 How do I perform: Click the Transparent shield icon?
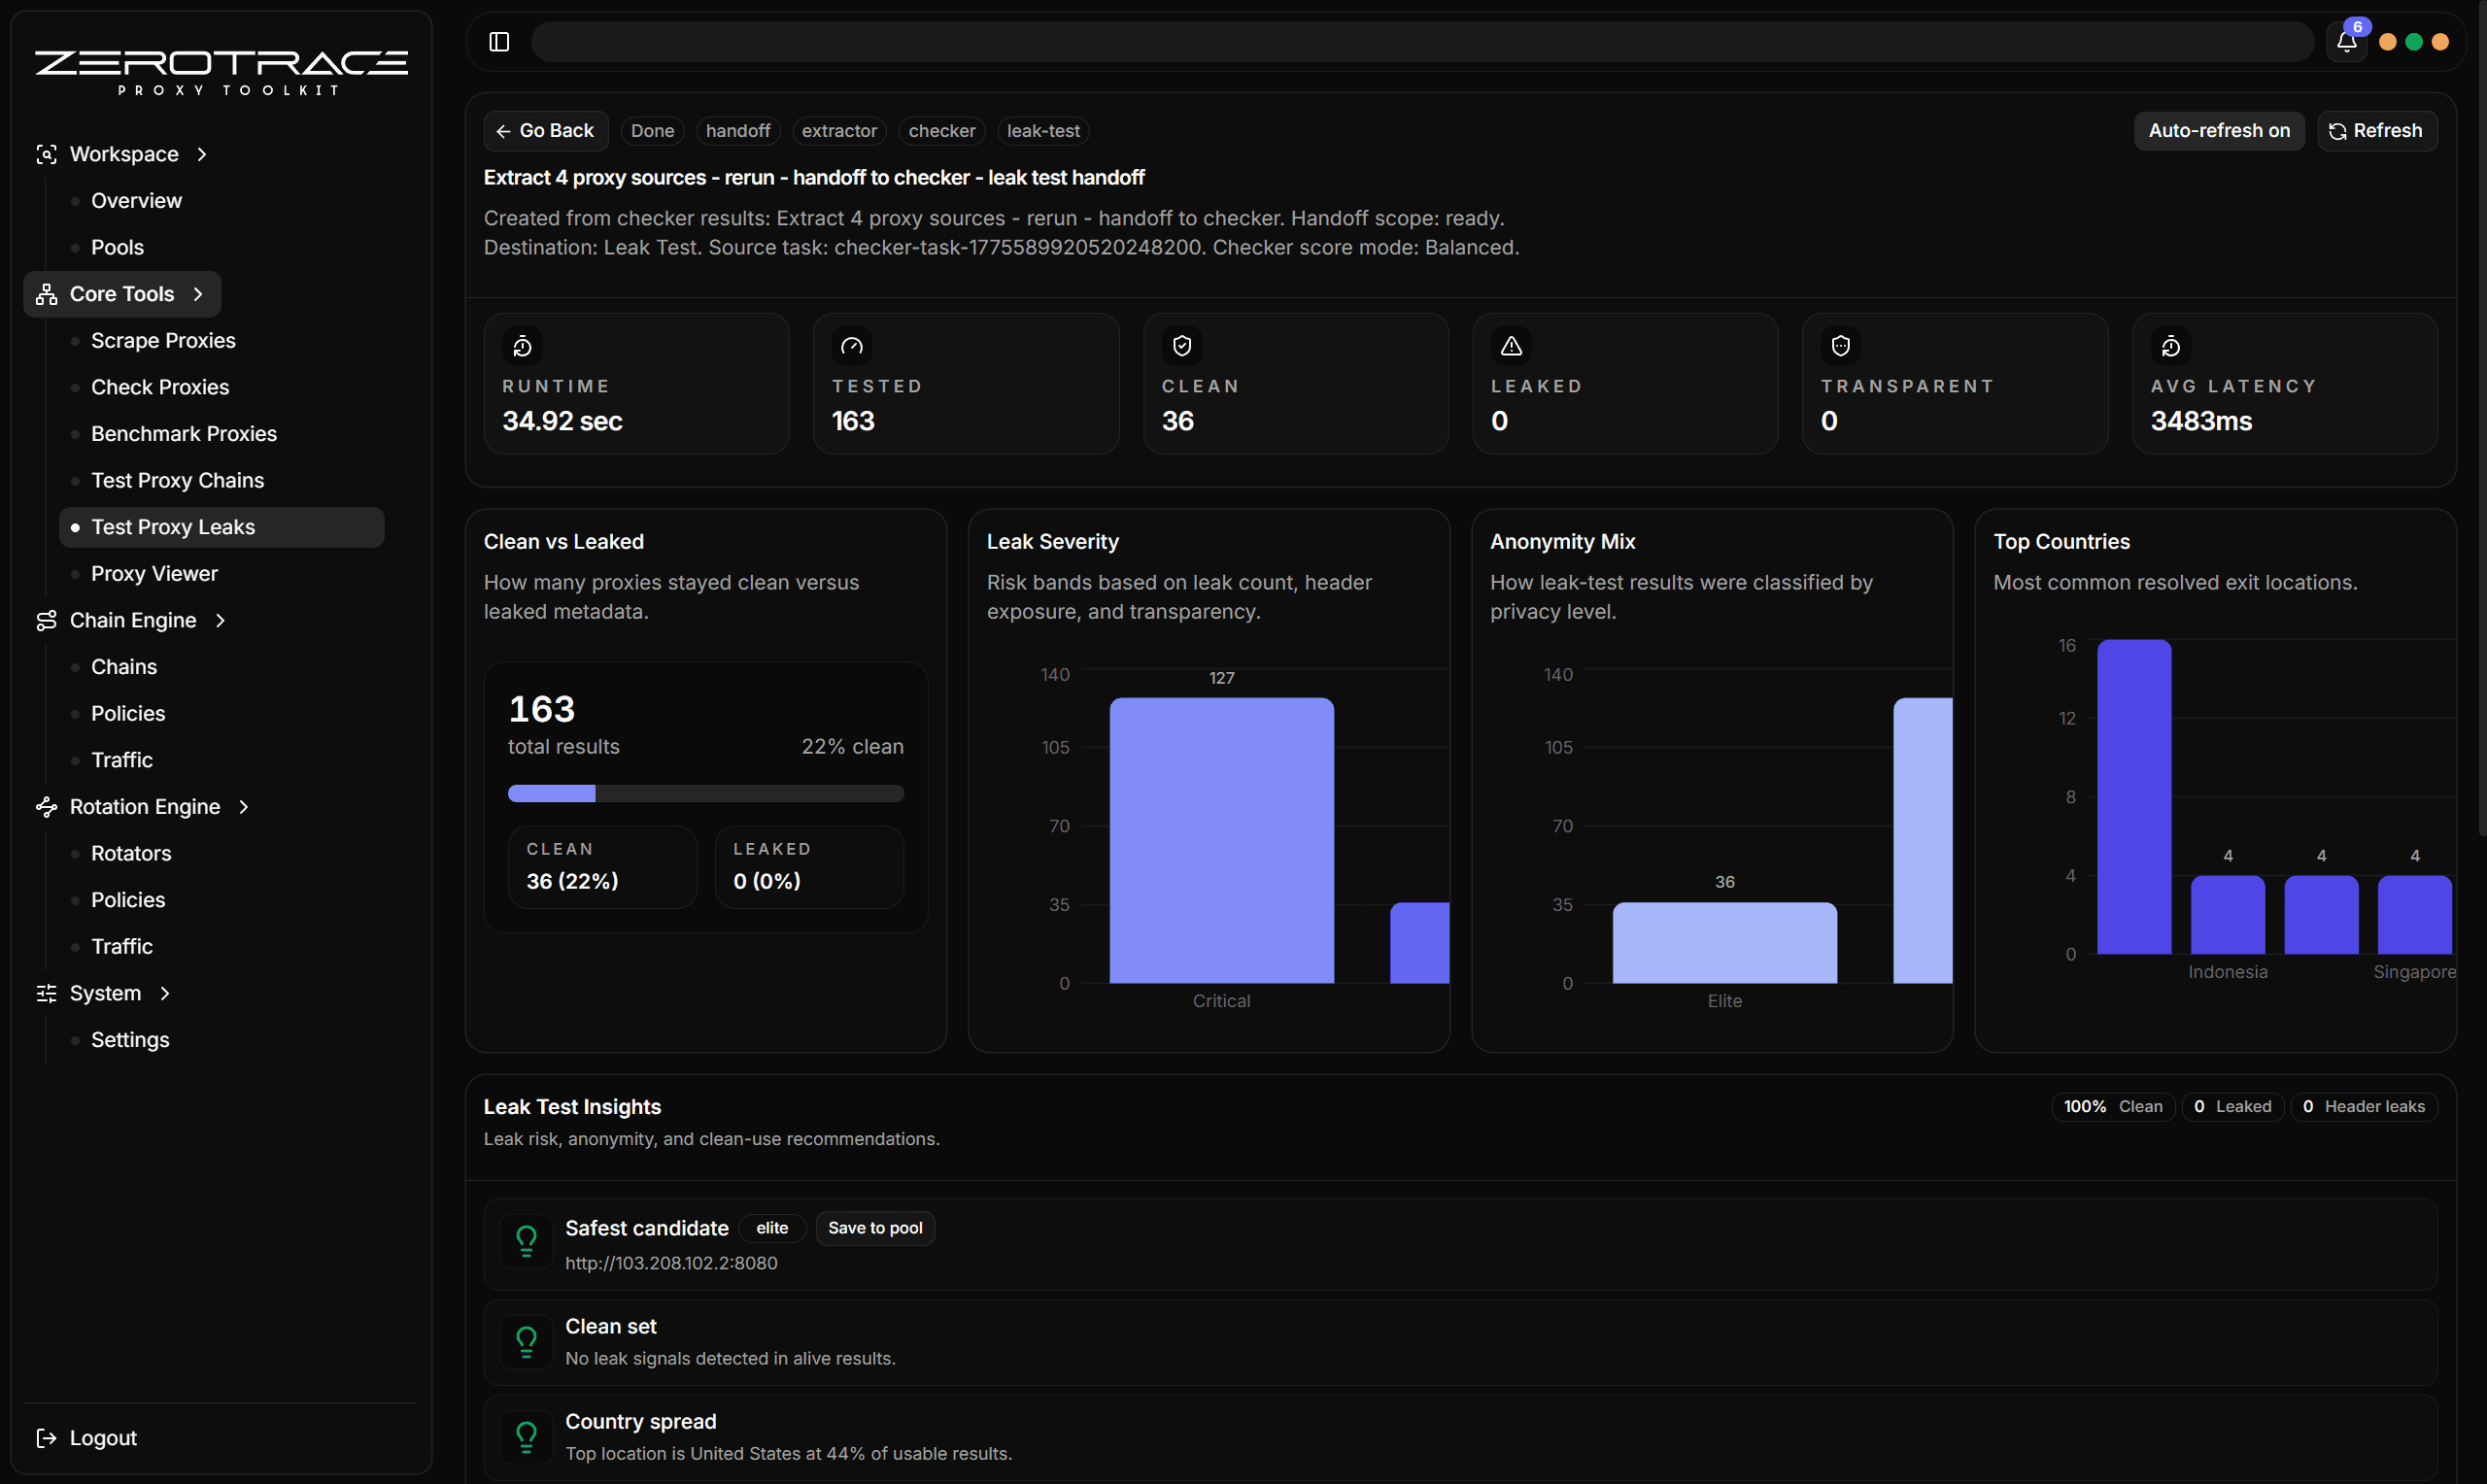[1840, 346]
